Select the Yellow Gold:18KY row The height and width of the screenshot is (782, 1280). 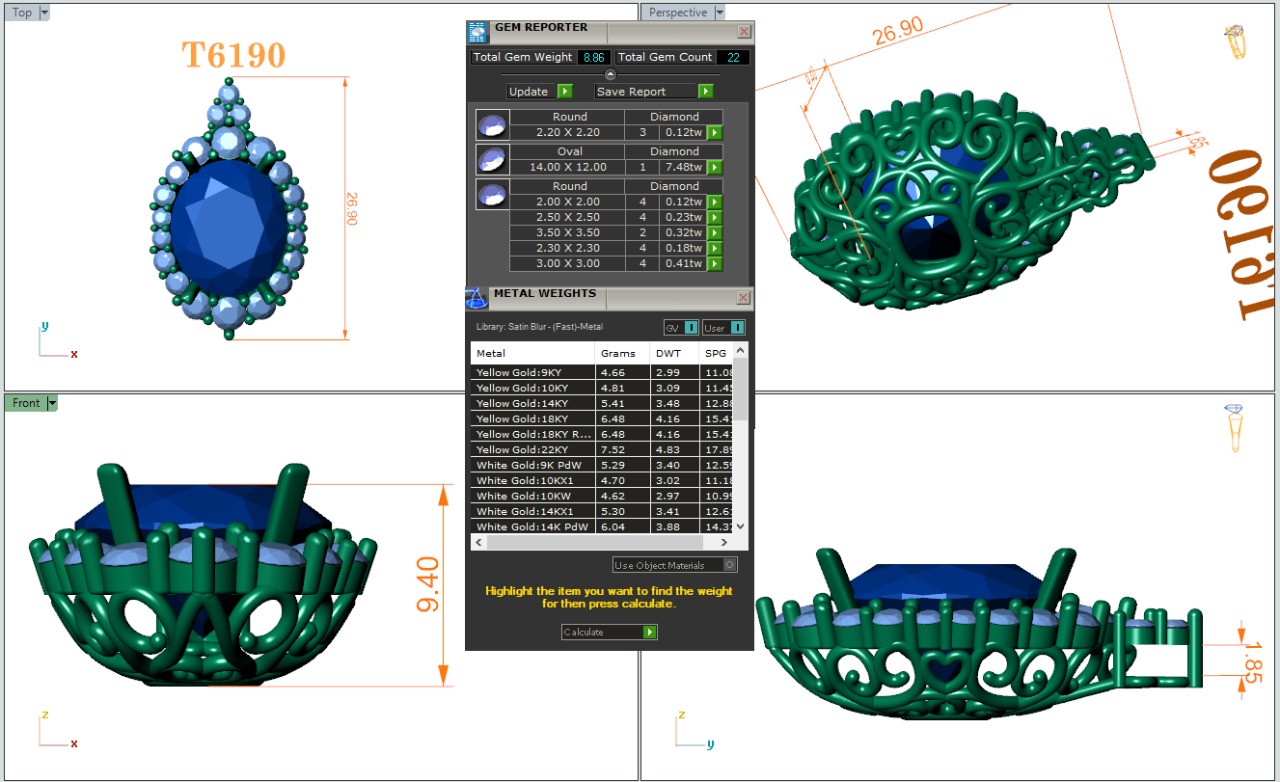tap(532, 419)
